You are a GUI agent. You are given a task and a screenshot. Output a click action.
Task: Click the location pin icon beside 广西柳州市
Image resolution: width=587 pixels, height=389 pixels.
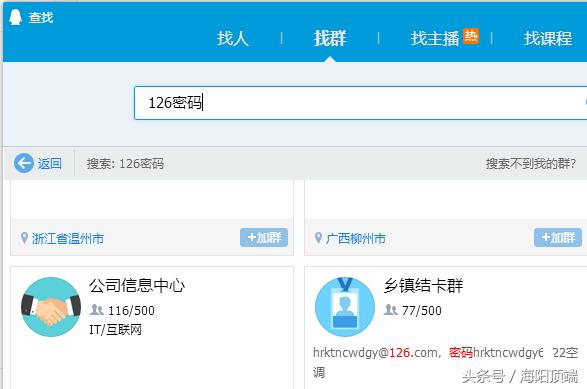[318, 238]
